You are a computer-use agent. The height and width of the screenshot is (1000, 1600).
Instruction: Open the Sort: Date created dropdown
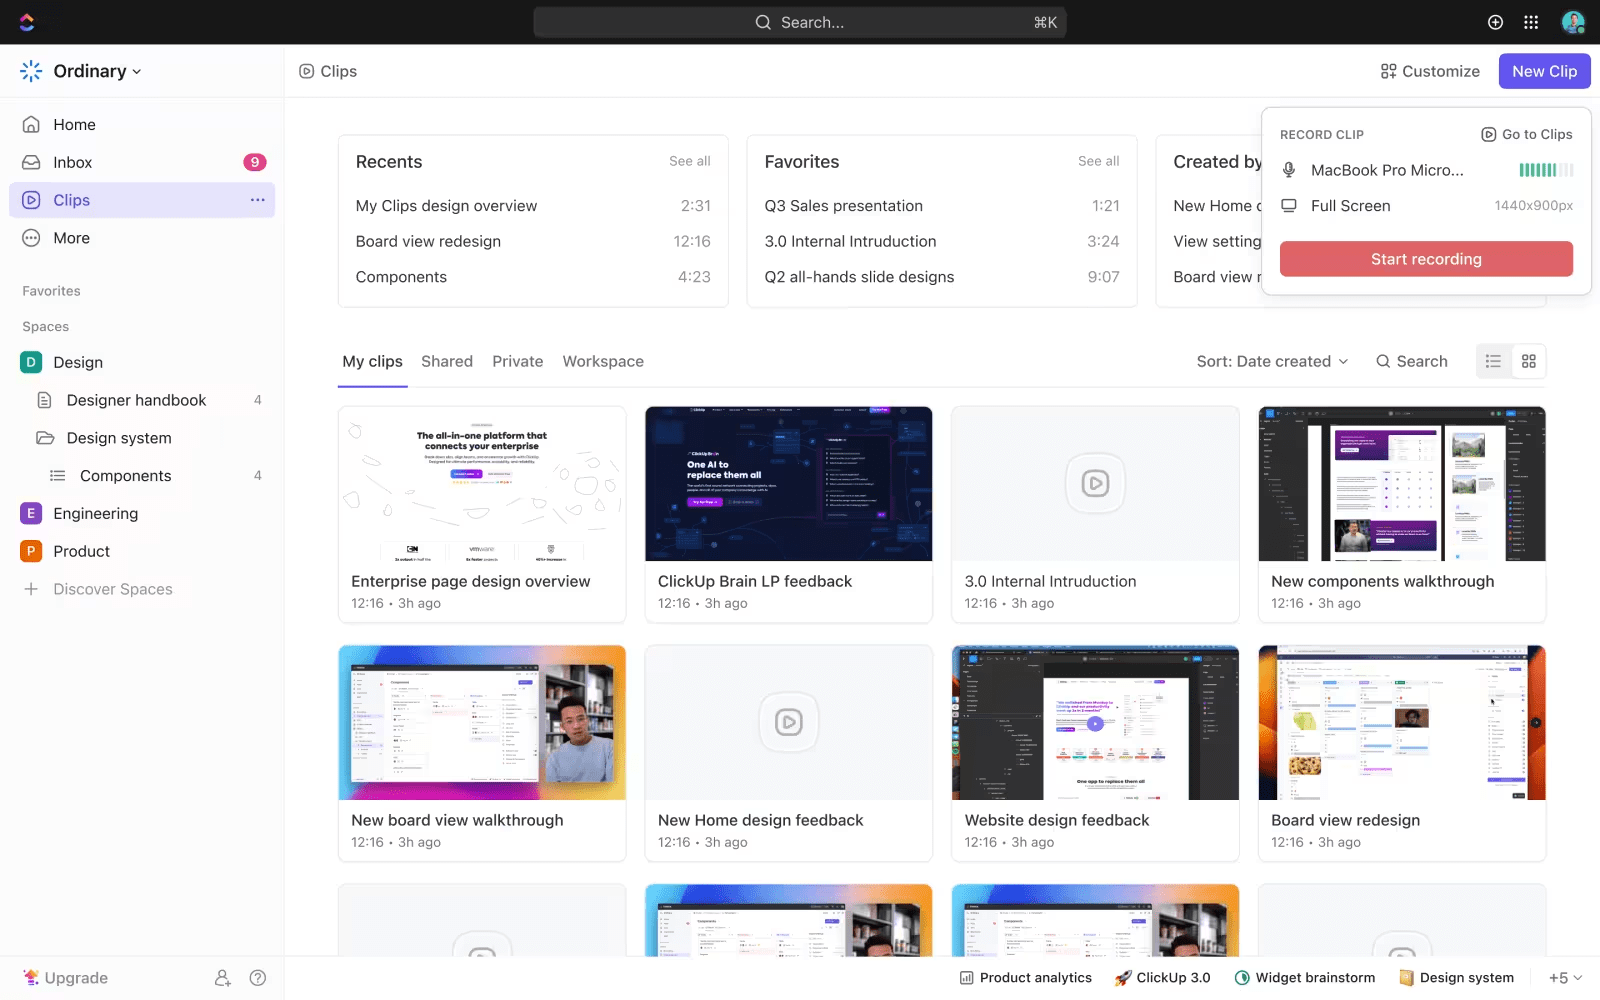[1272, 361]
